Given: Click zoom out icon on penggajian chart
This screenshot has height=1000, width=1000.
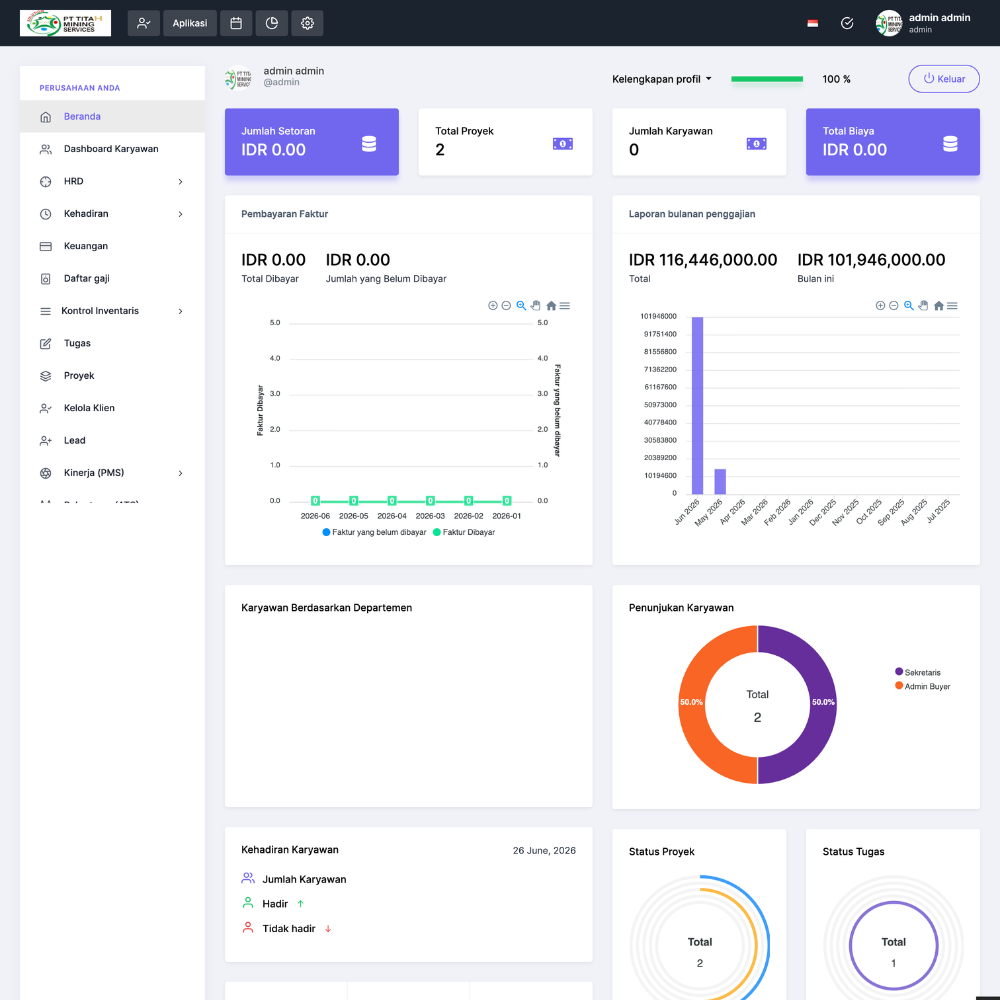Looking at the screenshot, I should tap(894, 305).
